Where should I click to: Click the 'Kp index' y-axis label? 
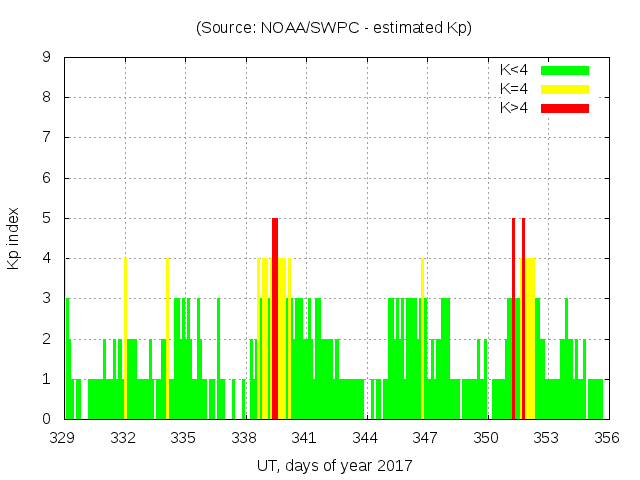pyautogui.click(x=14, y=238)
